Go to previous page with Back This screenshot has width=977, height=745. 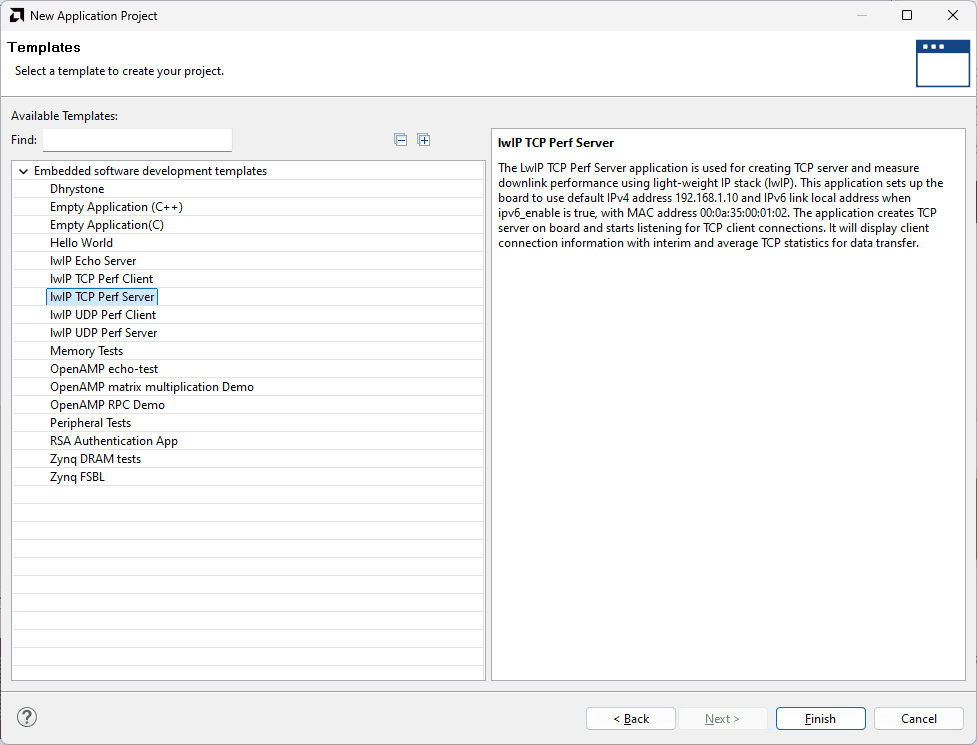630,718
